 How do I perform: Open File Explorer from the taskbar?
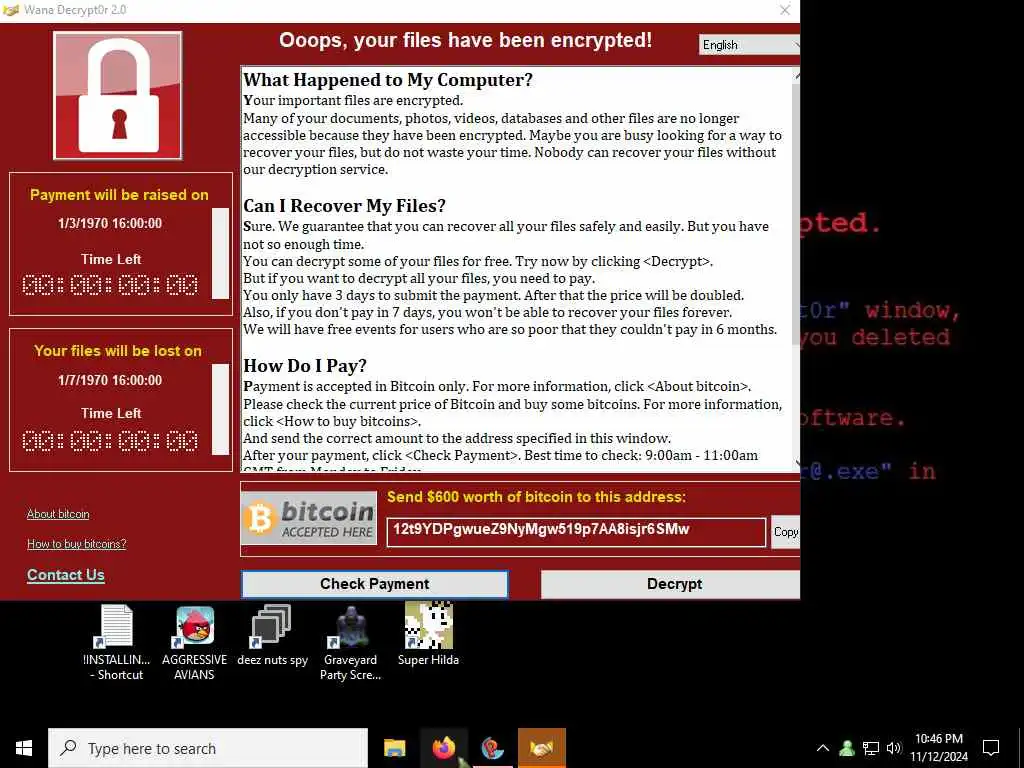click(x=394, y=748)
